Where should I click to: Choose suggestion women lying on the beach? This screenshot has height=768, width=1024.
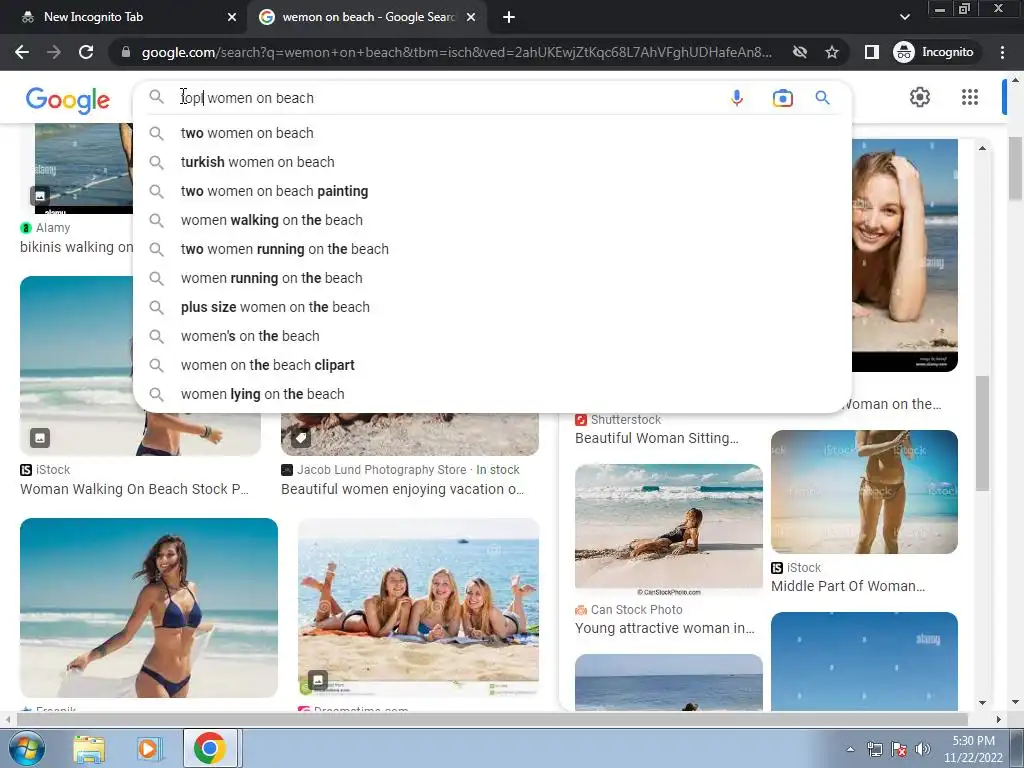pos(492,394)
